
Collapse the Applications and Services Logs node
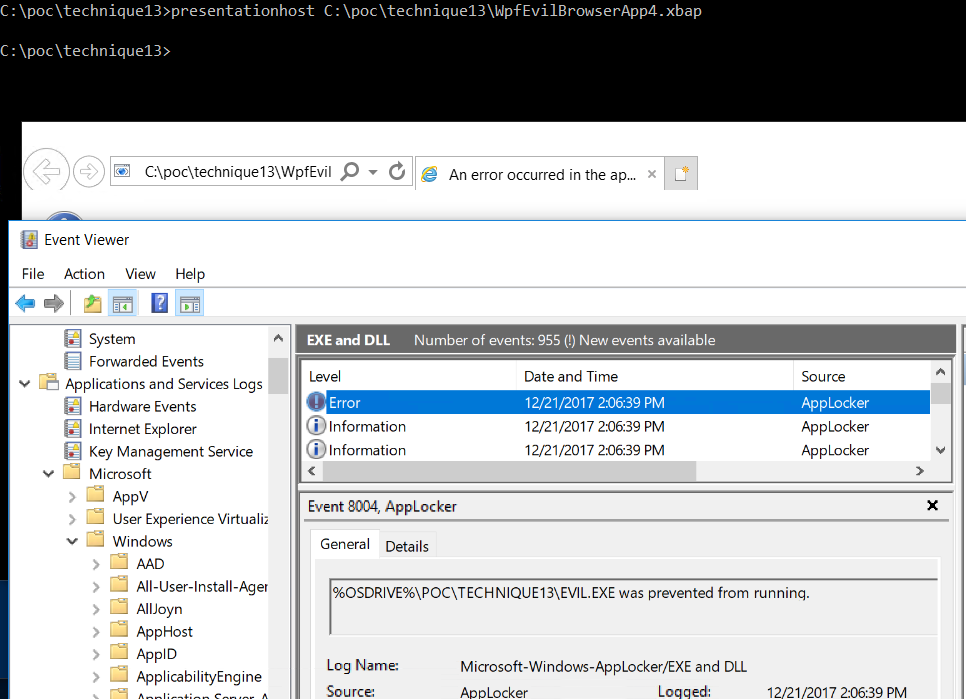pos(24,383)
